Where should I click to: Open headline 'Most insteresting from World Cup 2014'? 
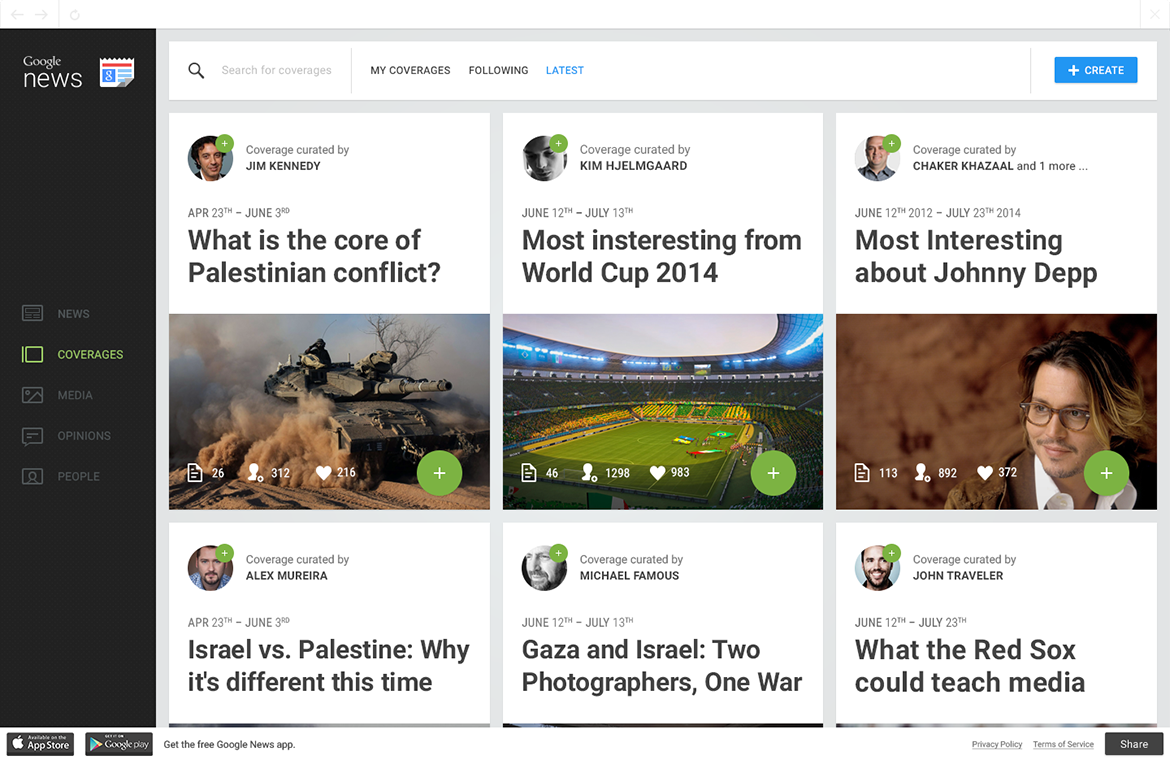662,257
